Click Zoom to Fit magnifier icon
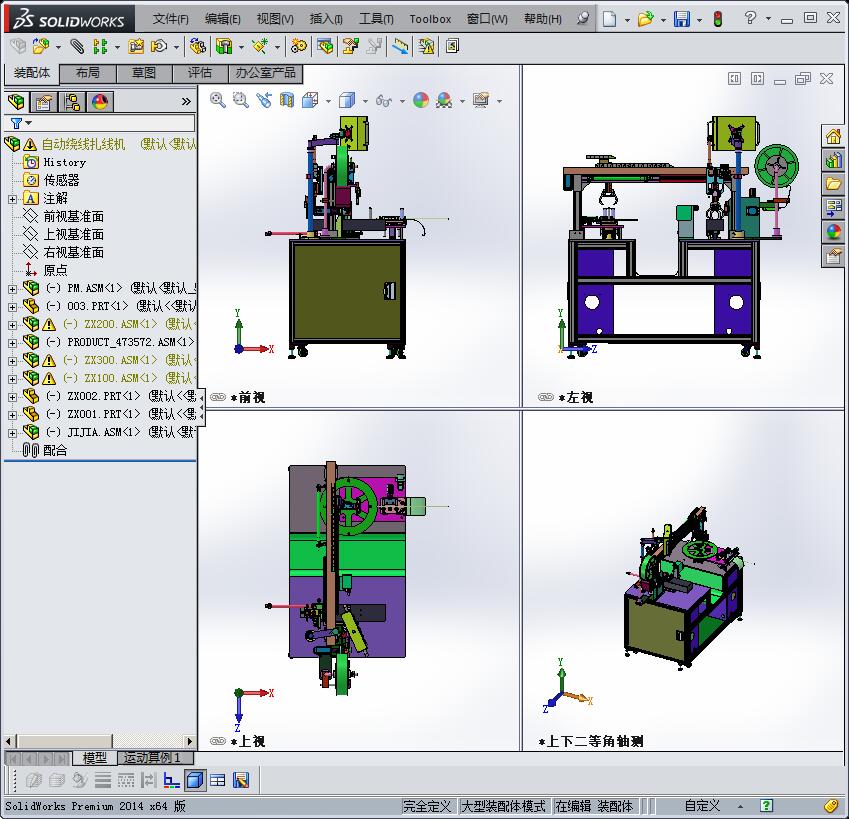This screenshot has height=819, width=849. coord(218,100)
